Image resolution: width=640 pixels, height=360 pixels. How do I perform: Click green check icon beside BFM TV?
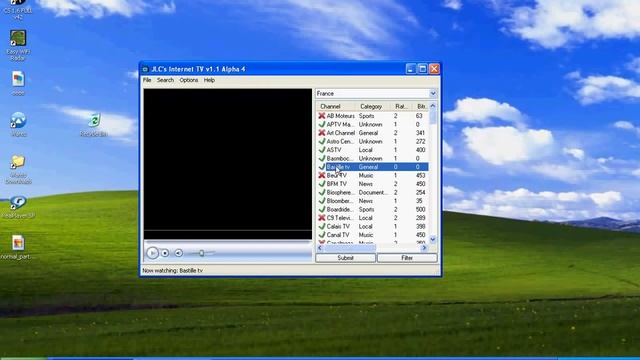pyautogui.click(x=322, y=184)
